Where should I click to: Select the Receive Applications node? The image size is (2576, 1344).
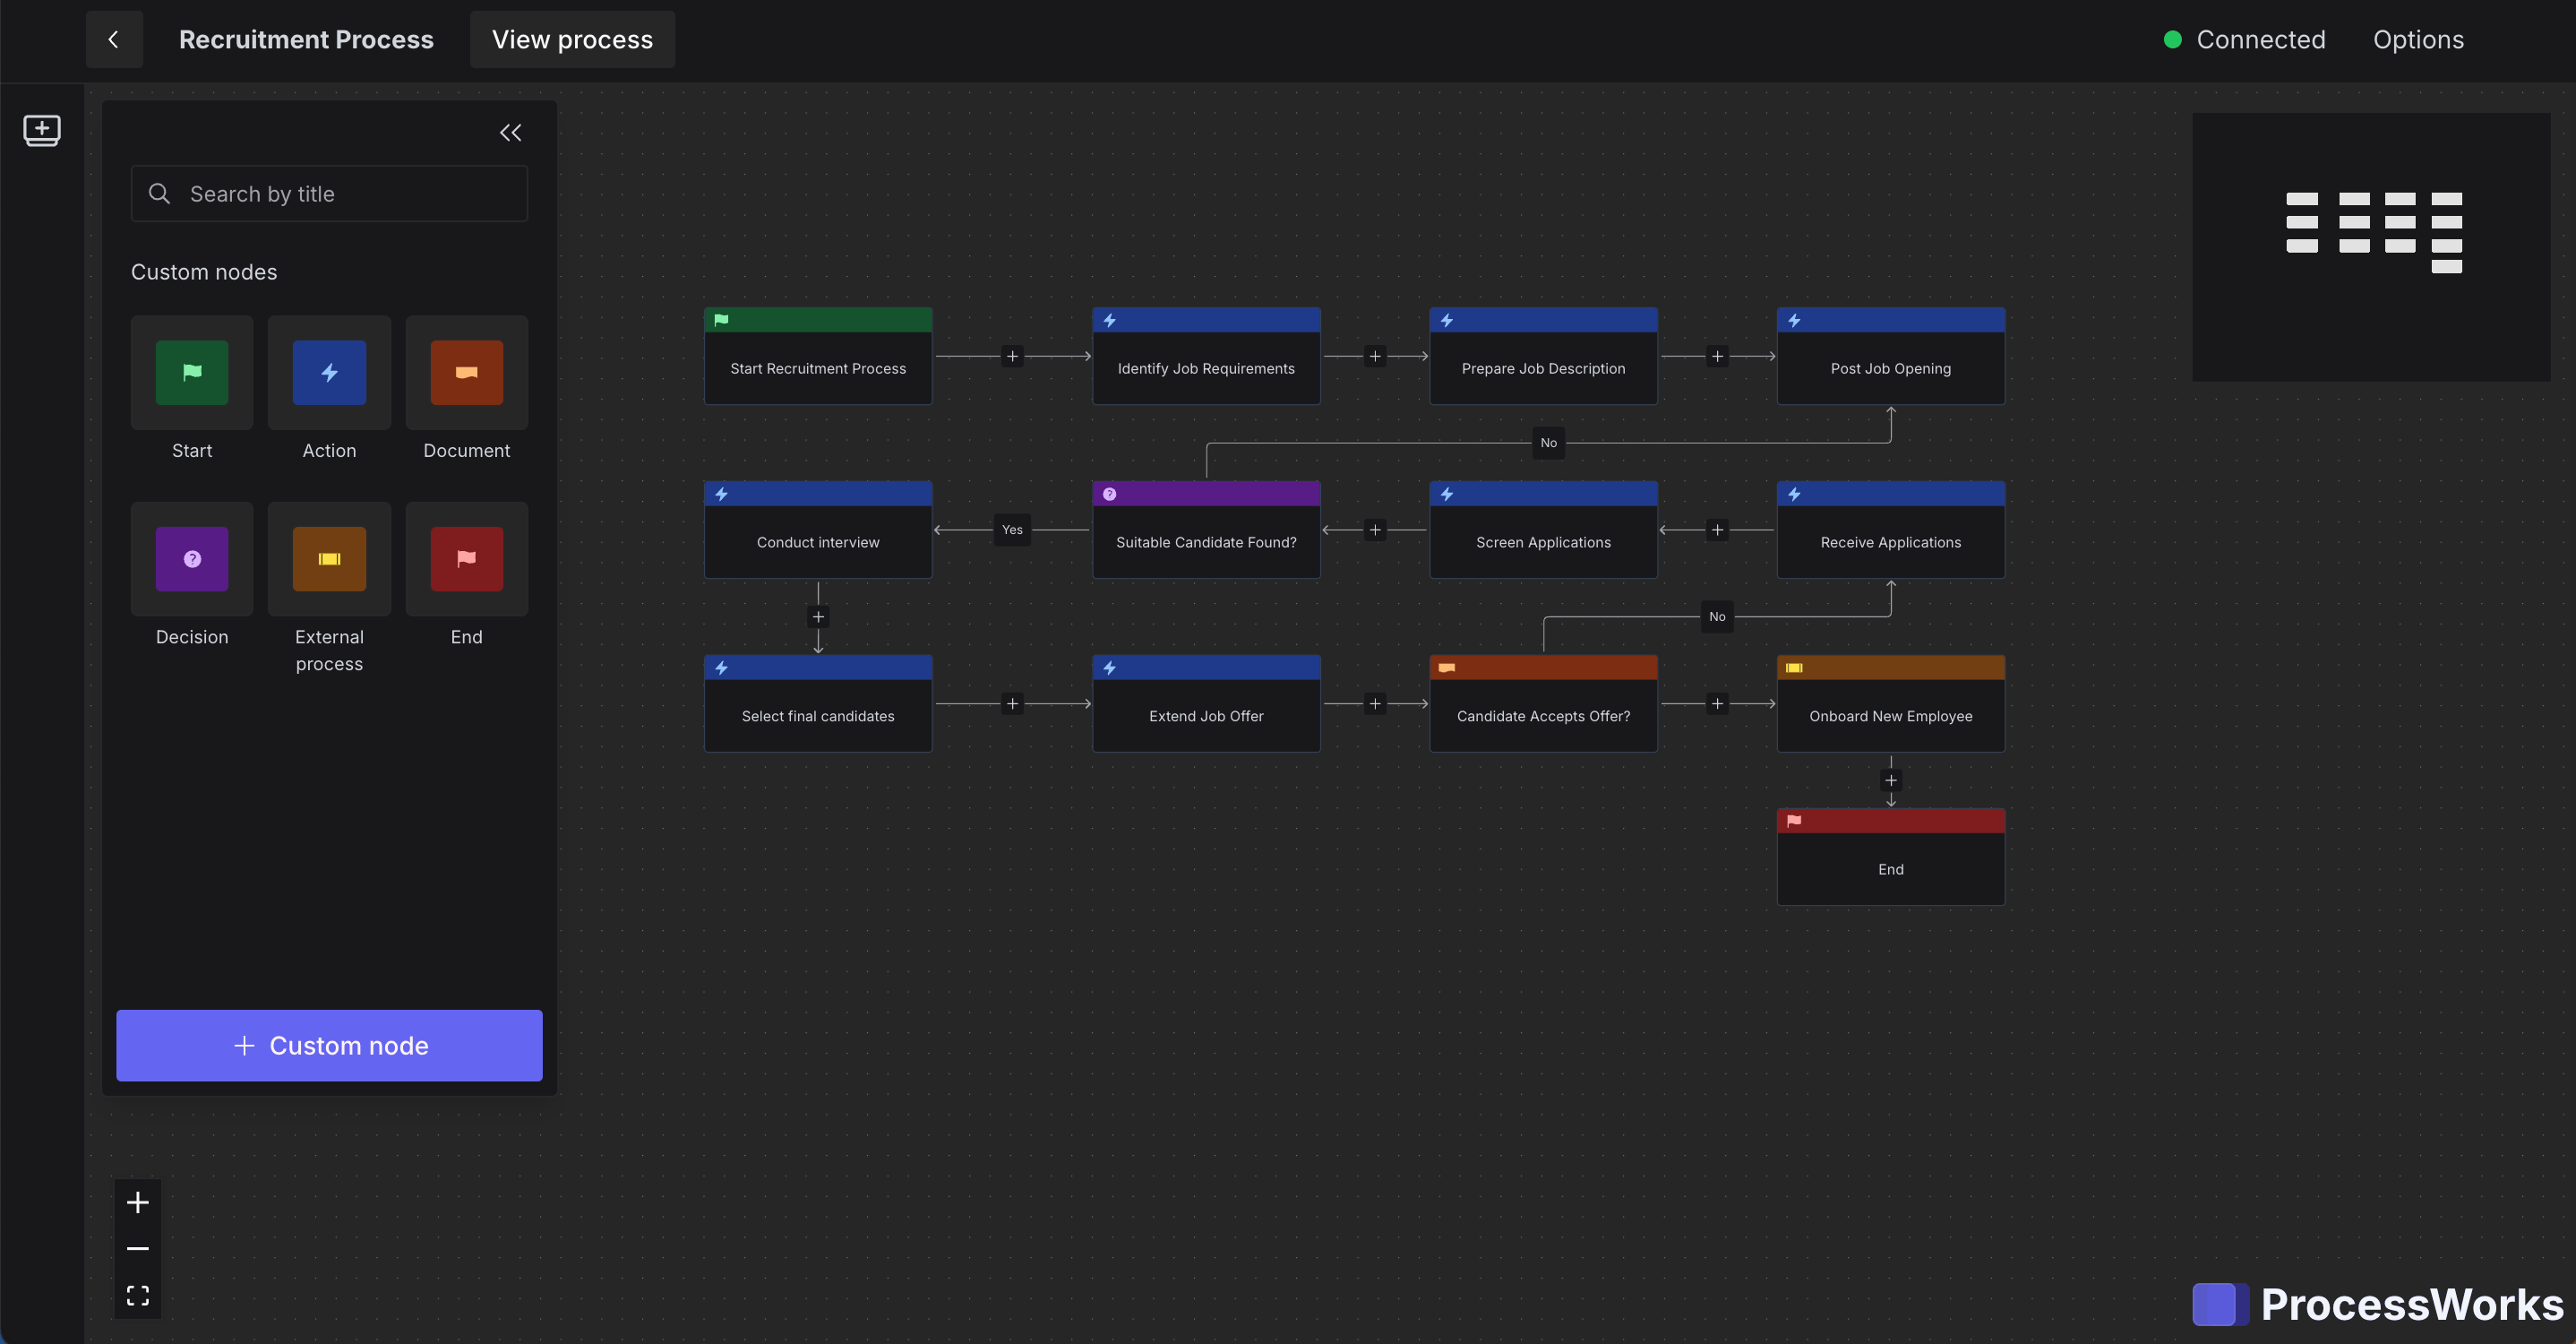click(1890, 530)
